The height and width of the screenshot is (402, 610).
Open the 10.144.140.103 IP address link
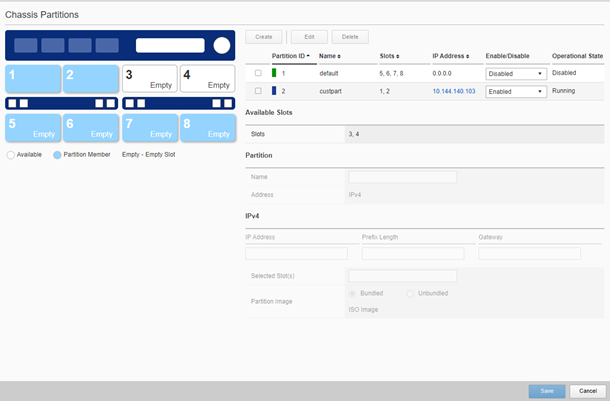coord(453,91)
